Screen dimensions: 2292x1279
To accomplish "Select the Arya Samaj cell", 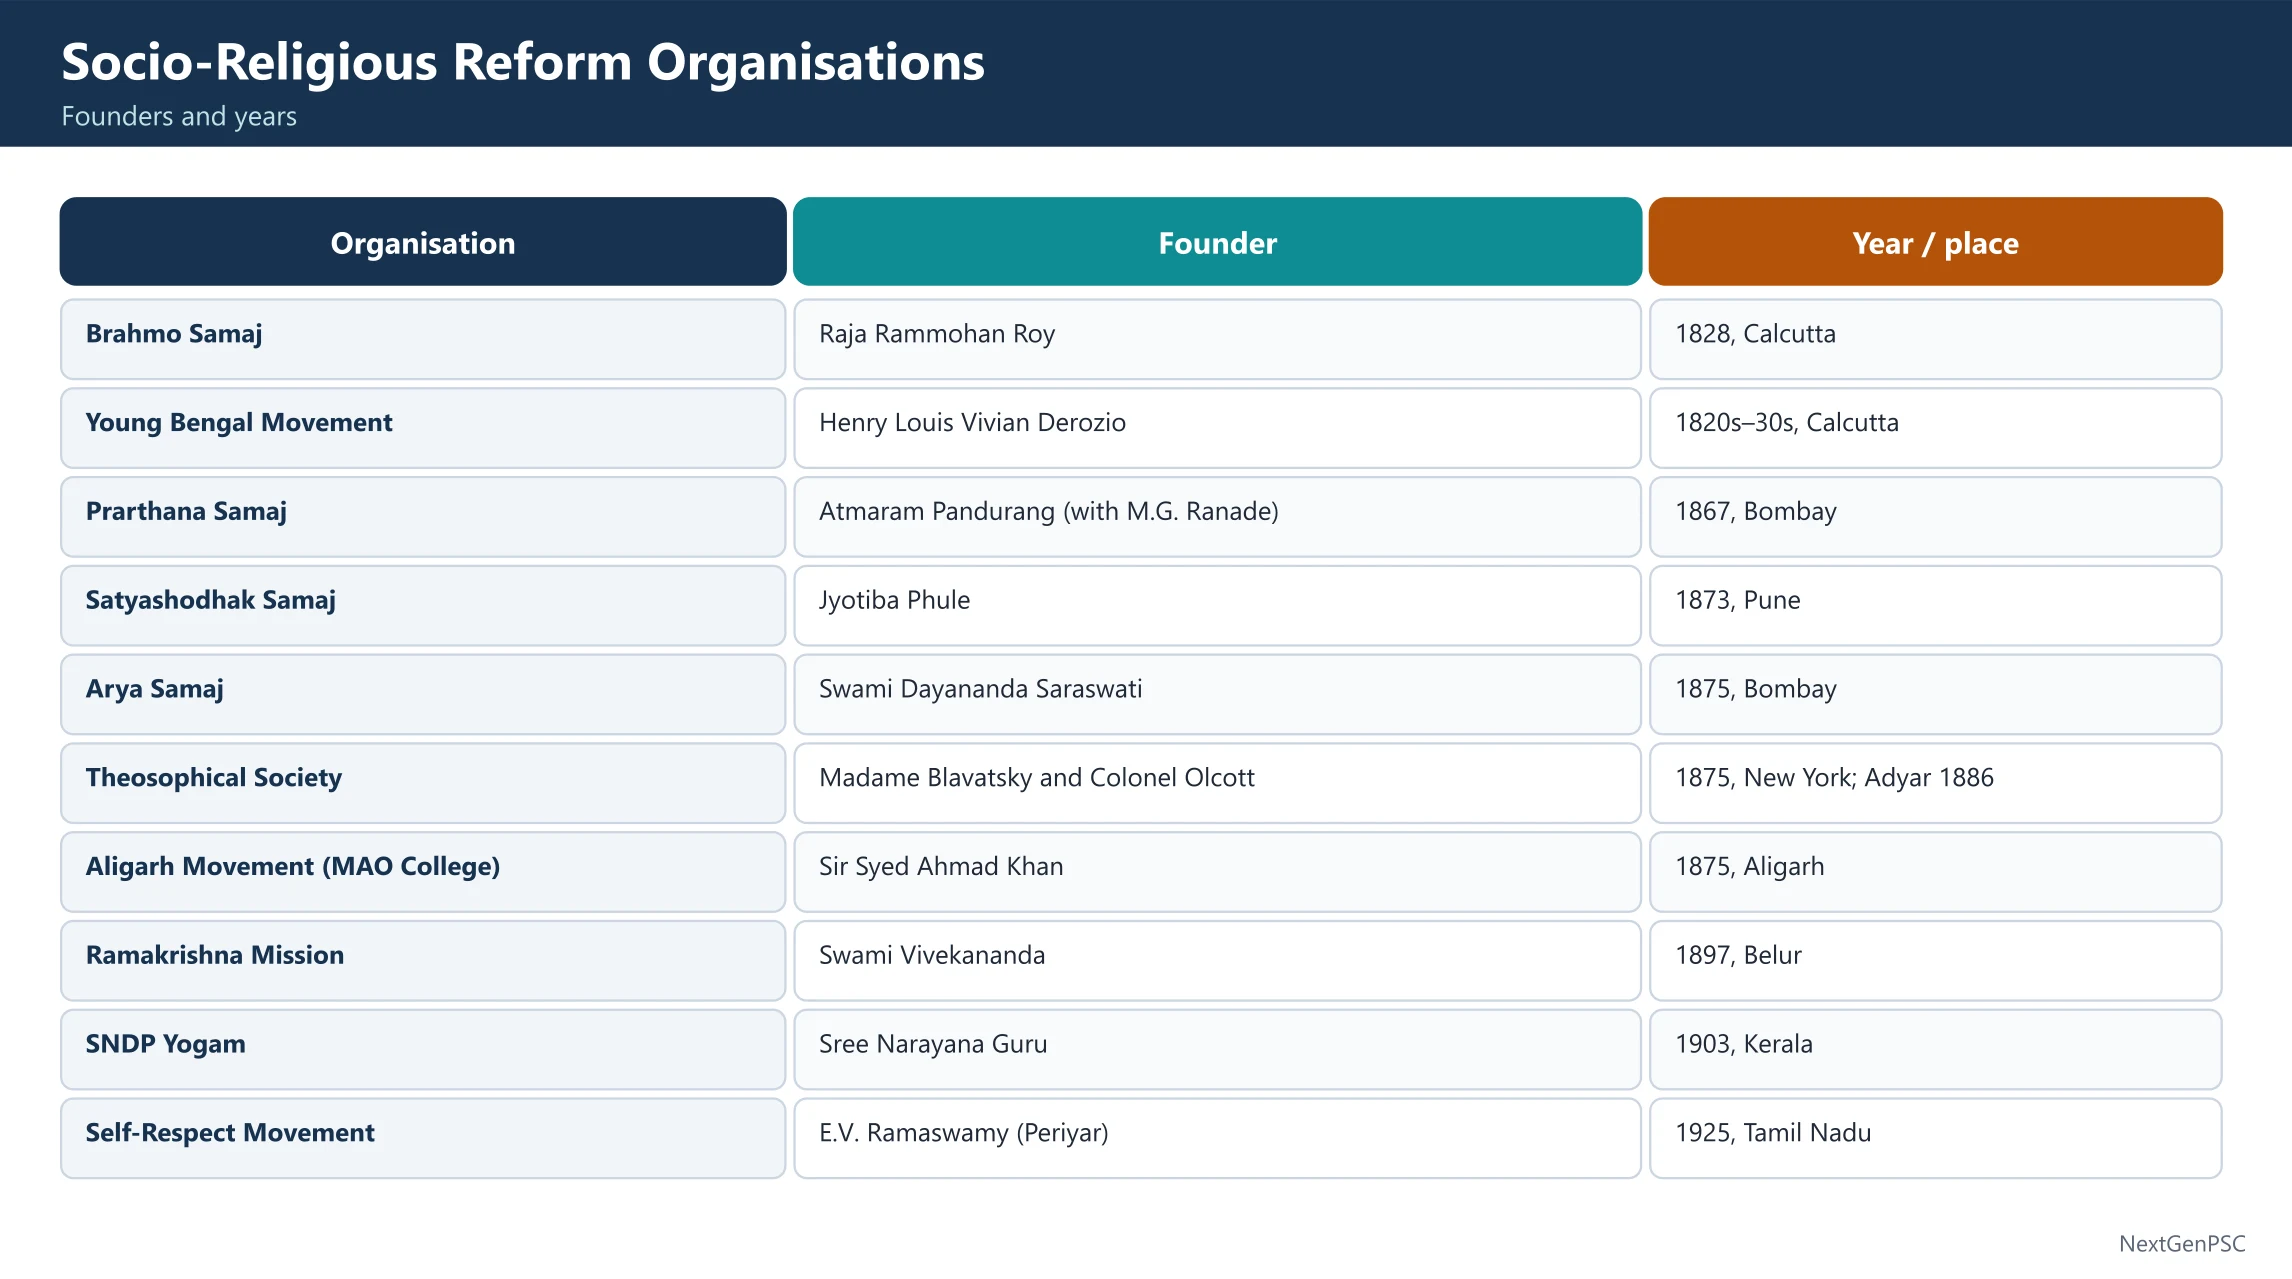I will point(423,695).
